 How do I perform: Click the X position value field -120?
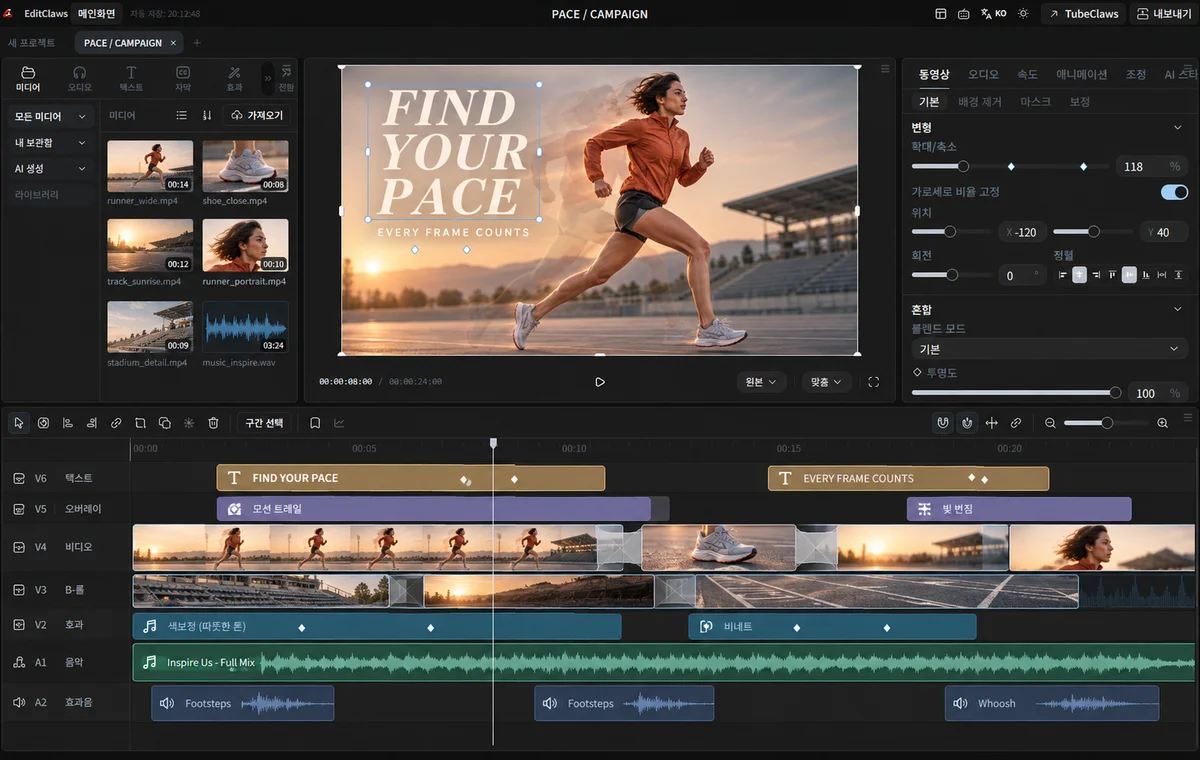(x=1022, y=232)
